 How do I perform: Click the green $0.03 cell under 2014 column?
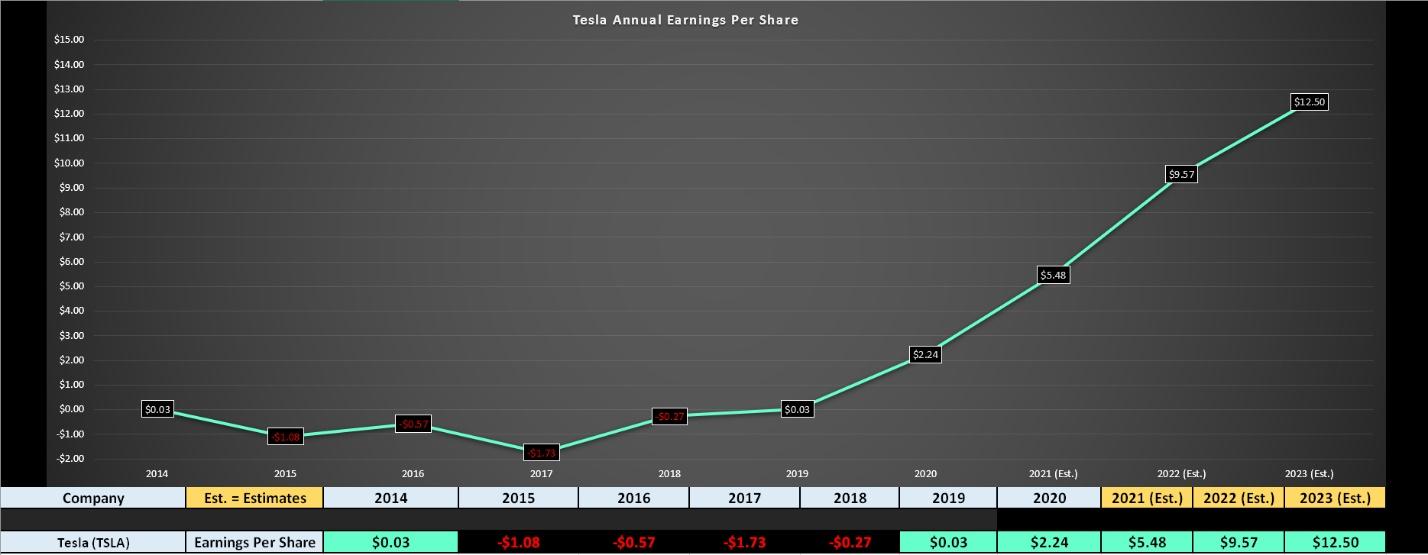point(391,542)
